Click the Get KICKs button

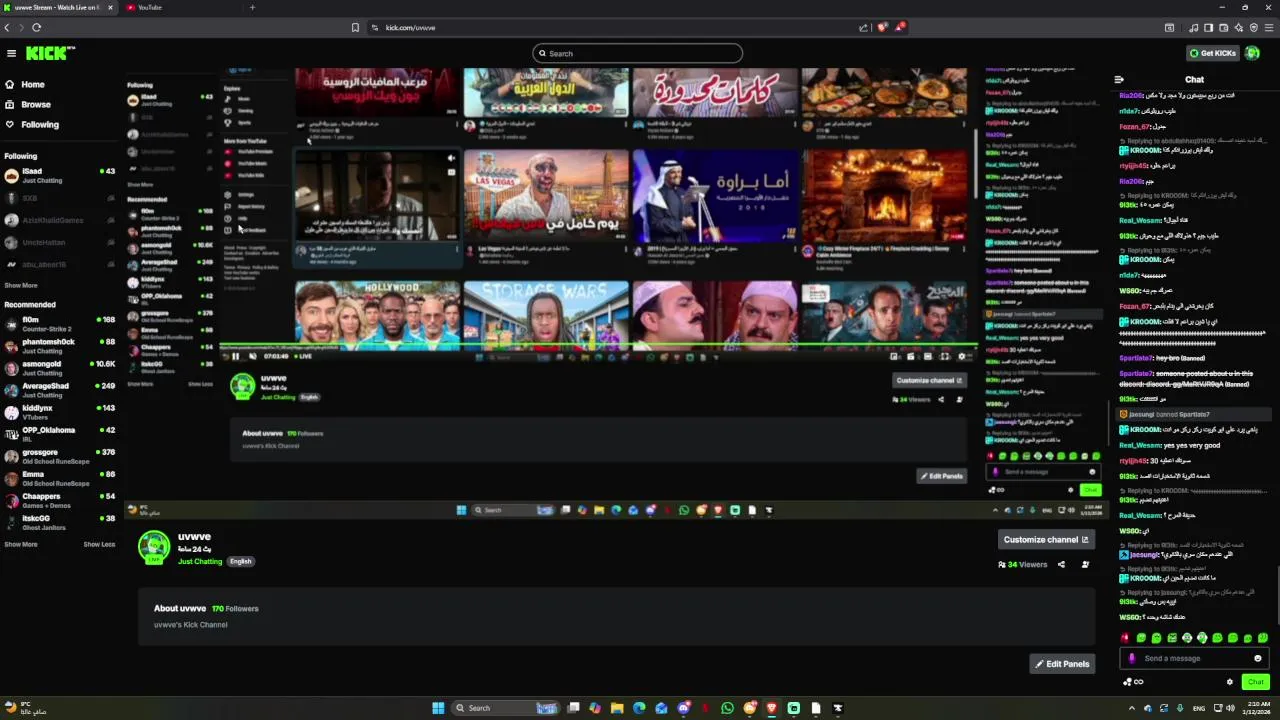[x=1213, y=53]
